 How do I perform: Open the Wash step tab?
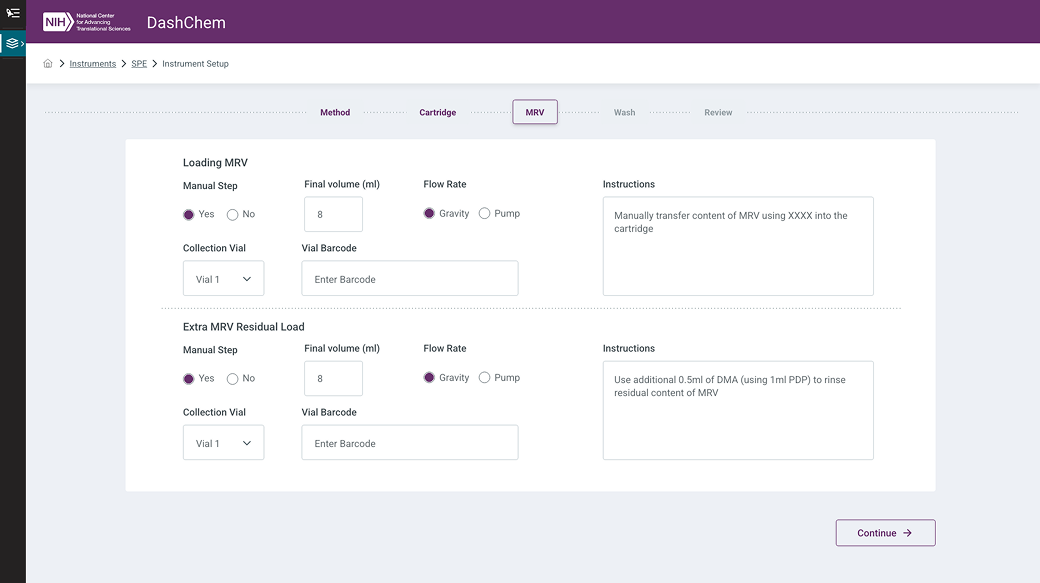[x=624, y=113]
